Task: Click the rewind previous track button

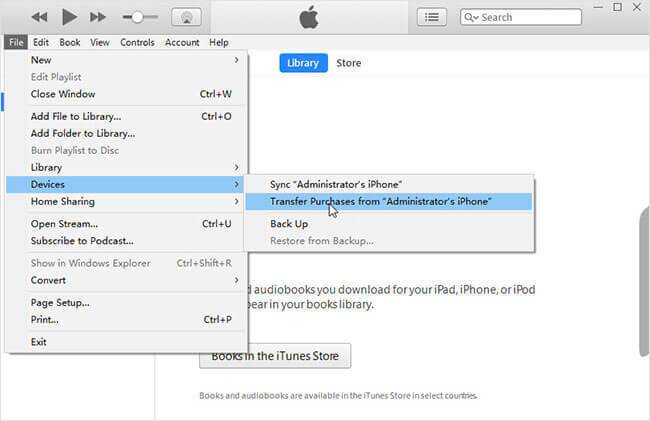Action: pos(40,17)
